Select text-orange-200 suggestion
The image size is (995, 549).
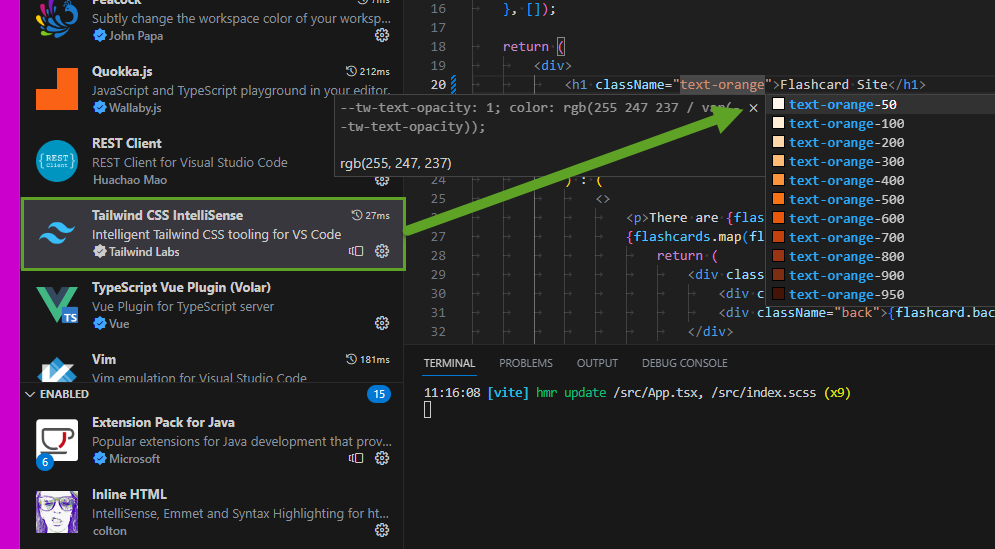click(880, 142)
